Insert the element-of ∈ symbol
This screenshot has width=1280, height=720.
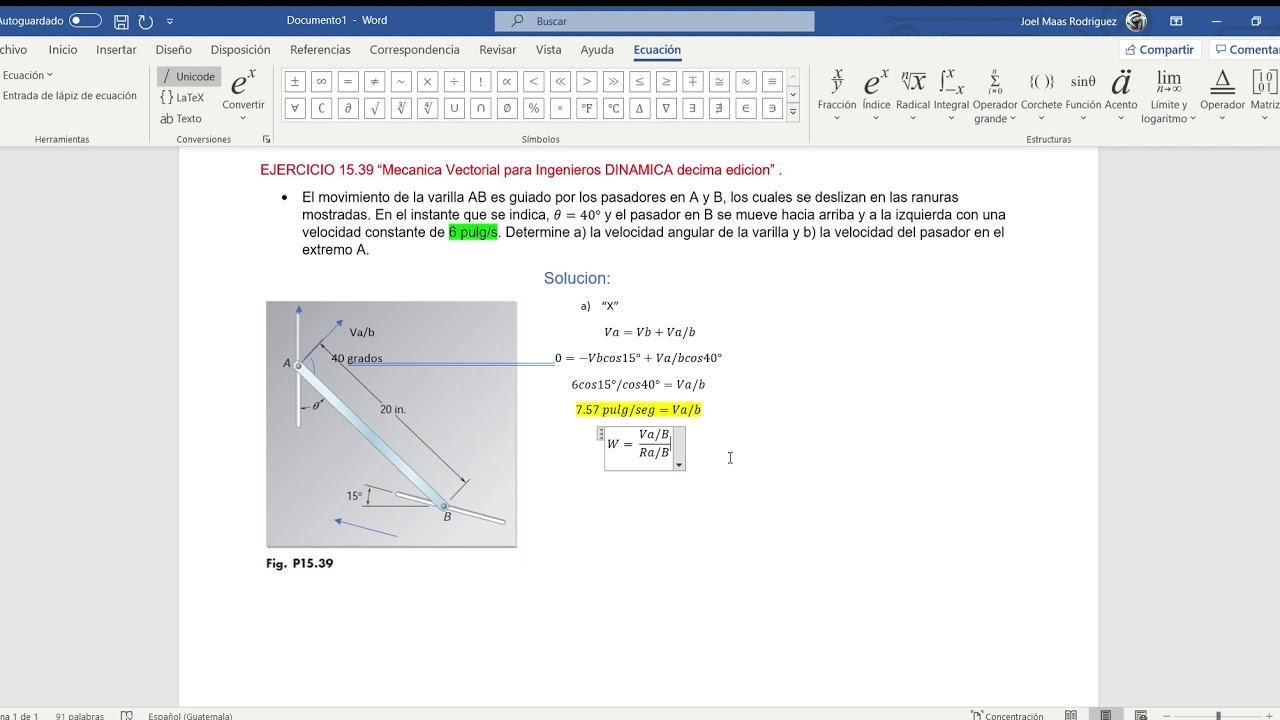click(746, 108)
